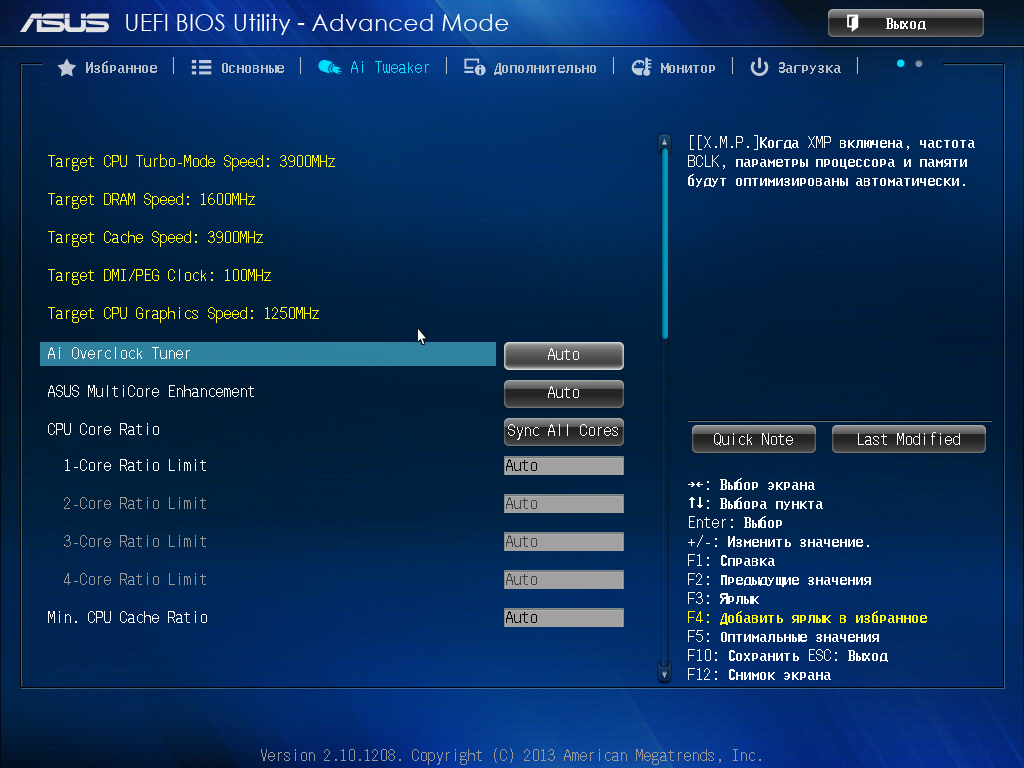
Task: Go to the Дополнительно tab
Action: (x=530, y=67)
